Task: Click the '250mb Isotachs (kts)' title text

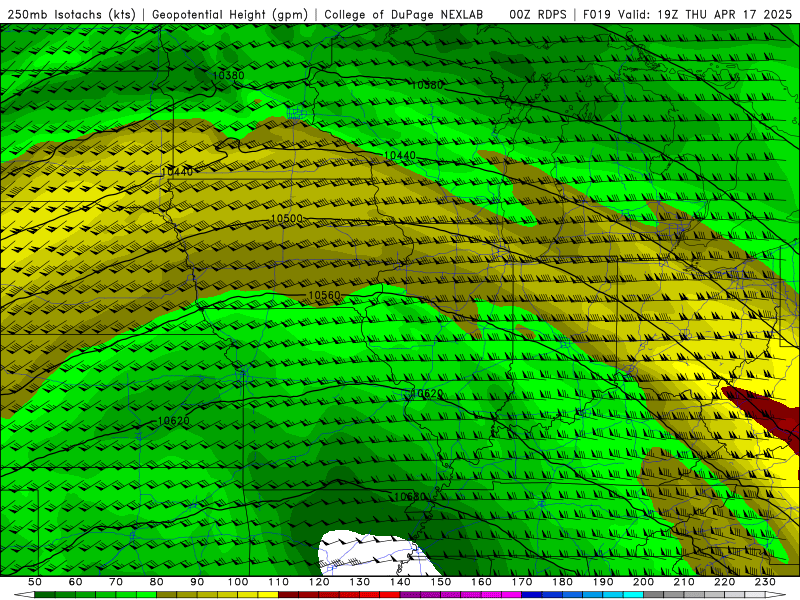Action: (72, 15)
